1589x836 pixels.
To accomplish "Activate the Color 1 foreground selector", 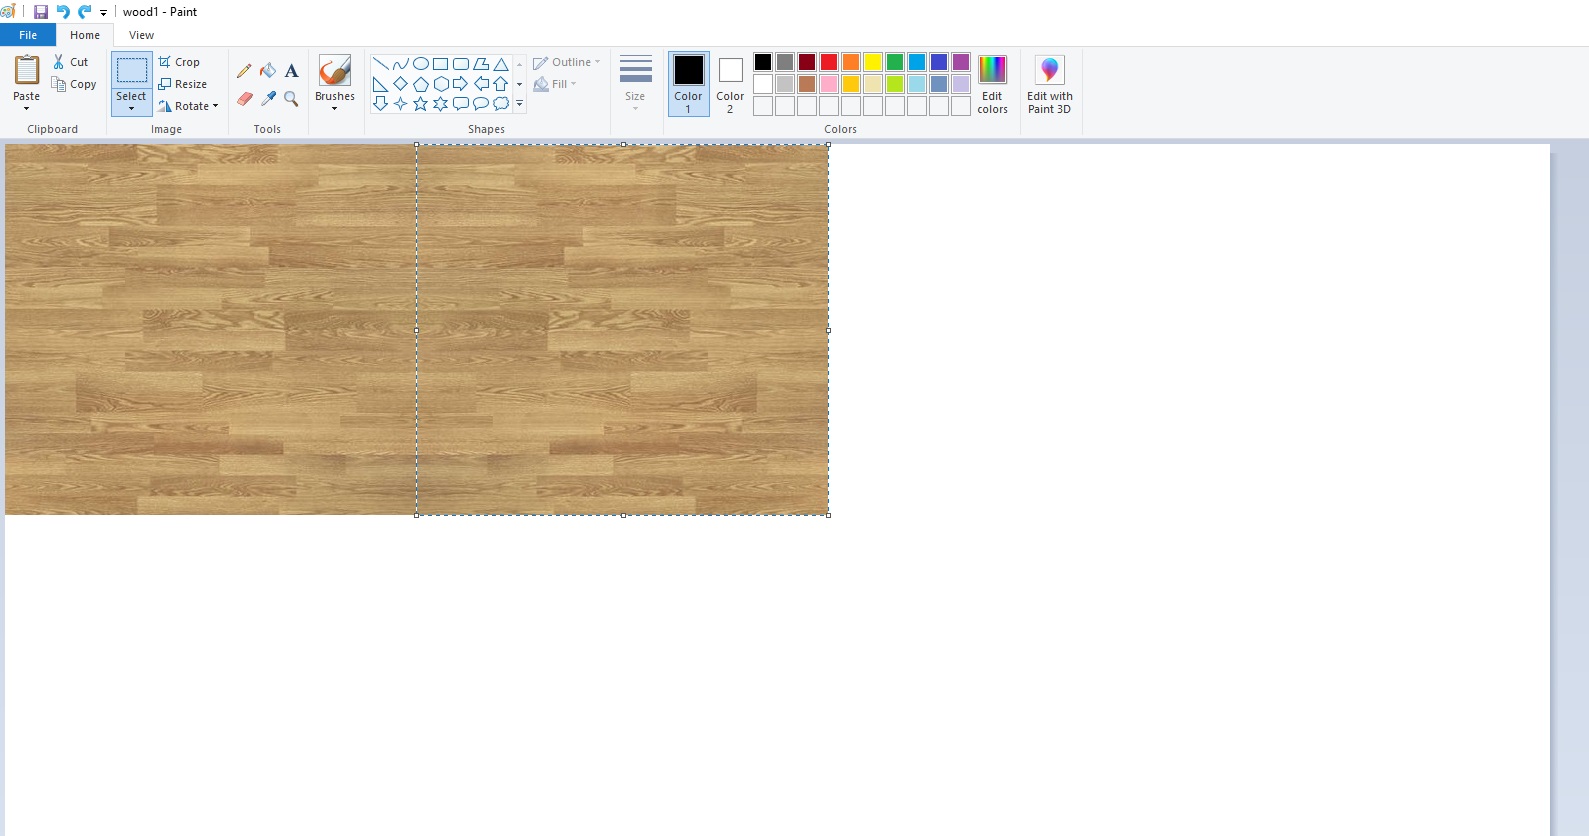I will click(x=689, y=84).
